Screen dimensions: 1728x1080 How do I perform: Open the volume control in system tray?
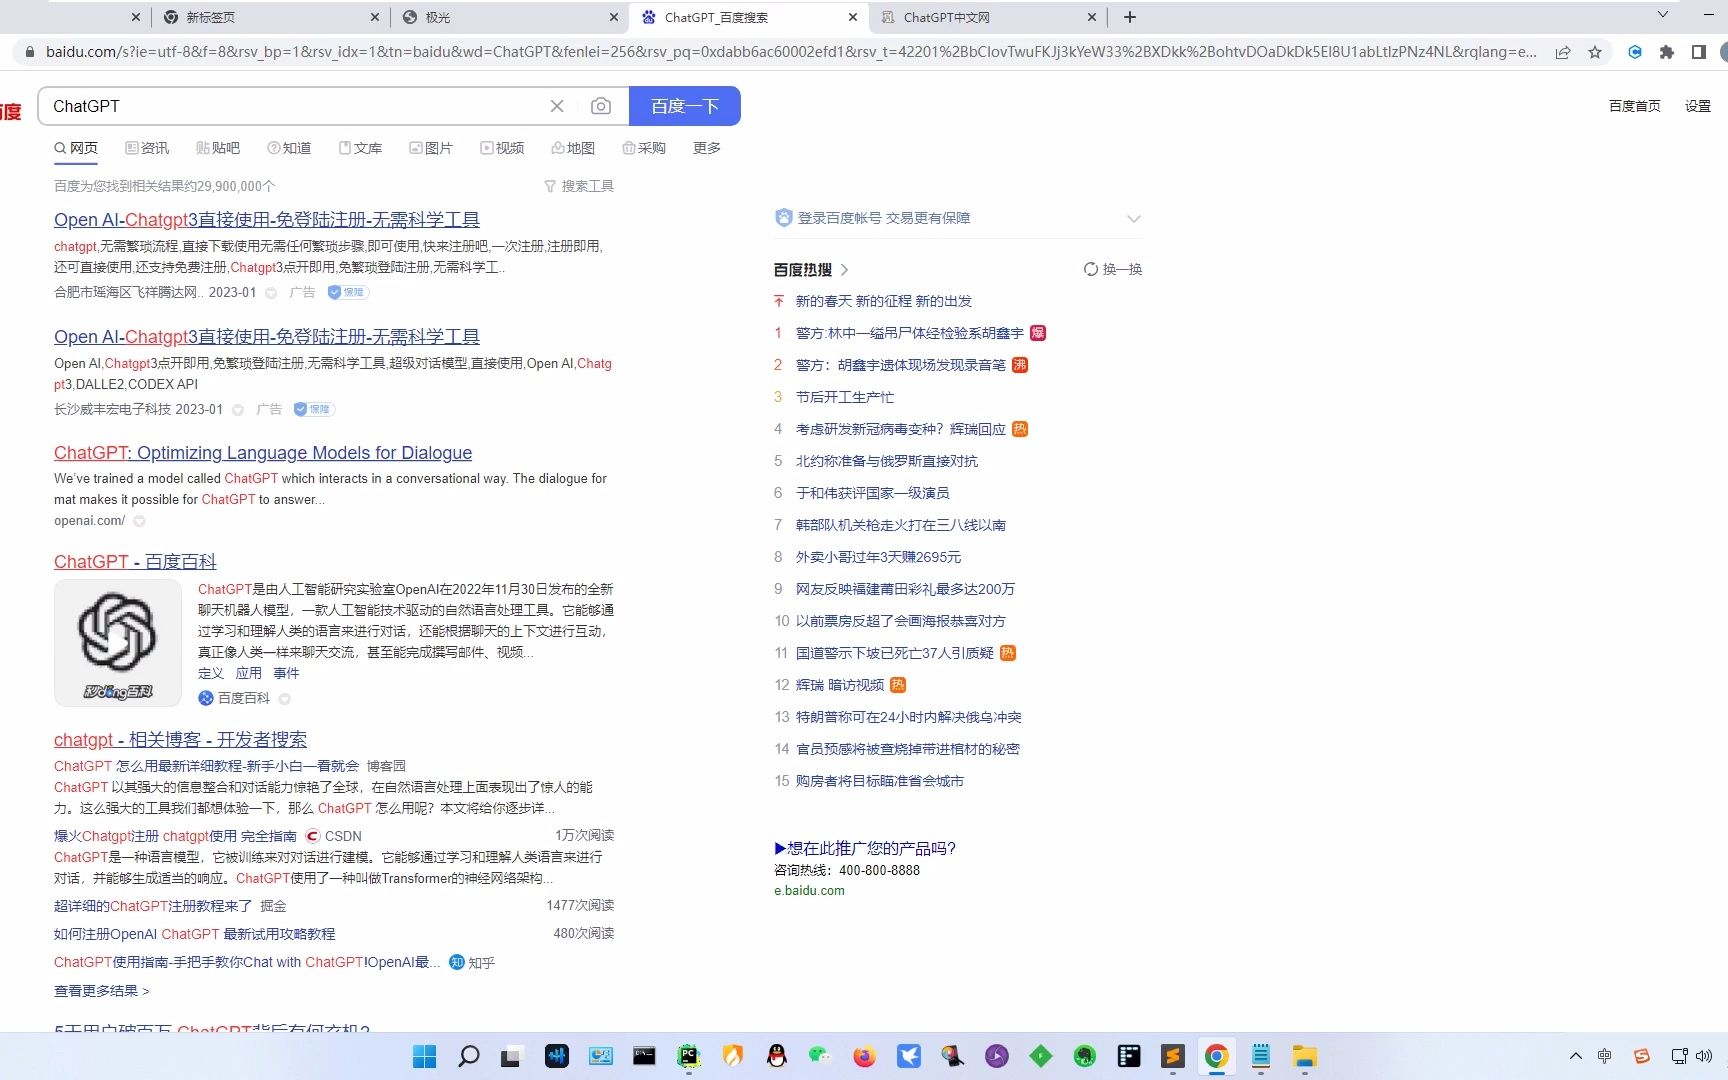pos(1705,1056)
